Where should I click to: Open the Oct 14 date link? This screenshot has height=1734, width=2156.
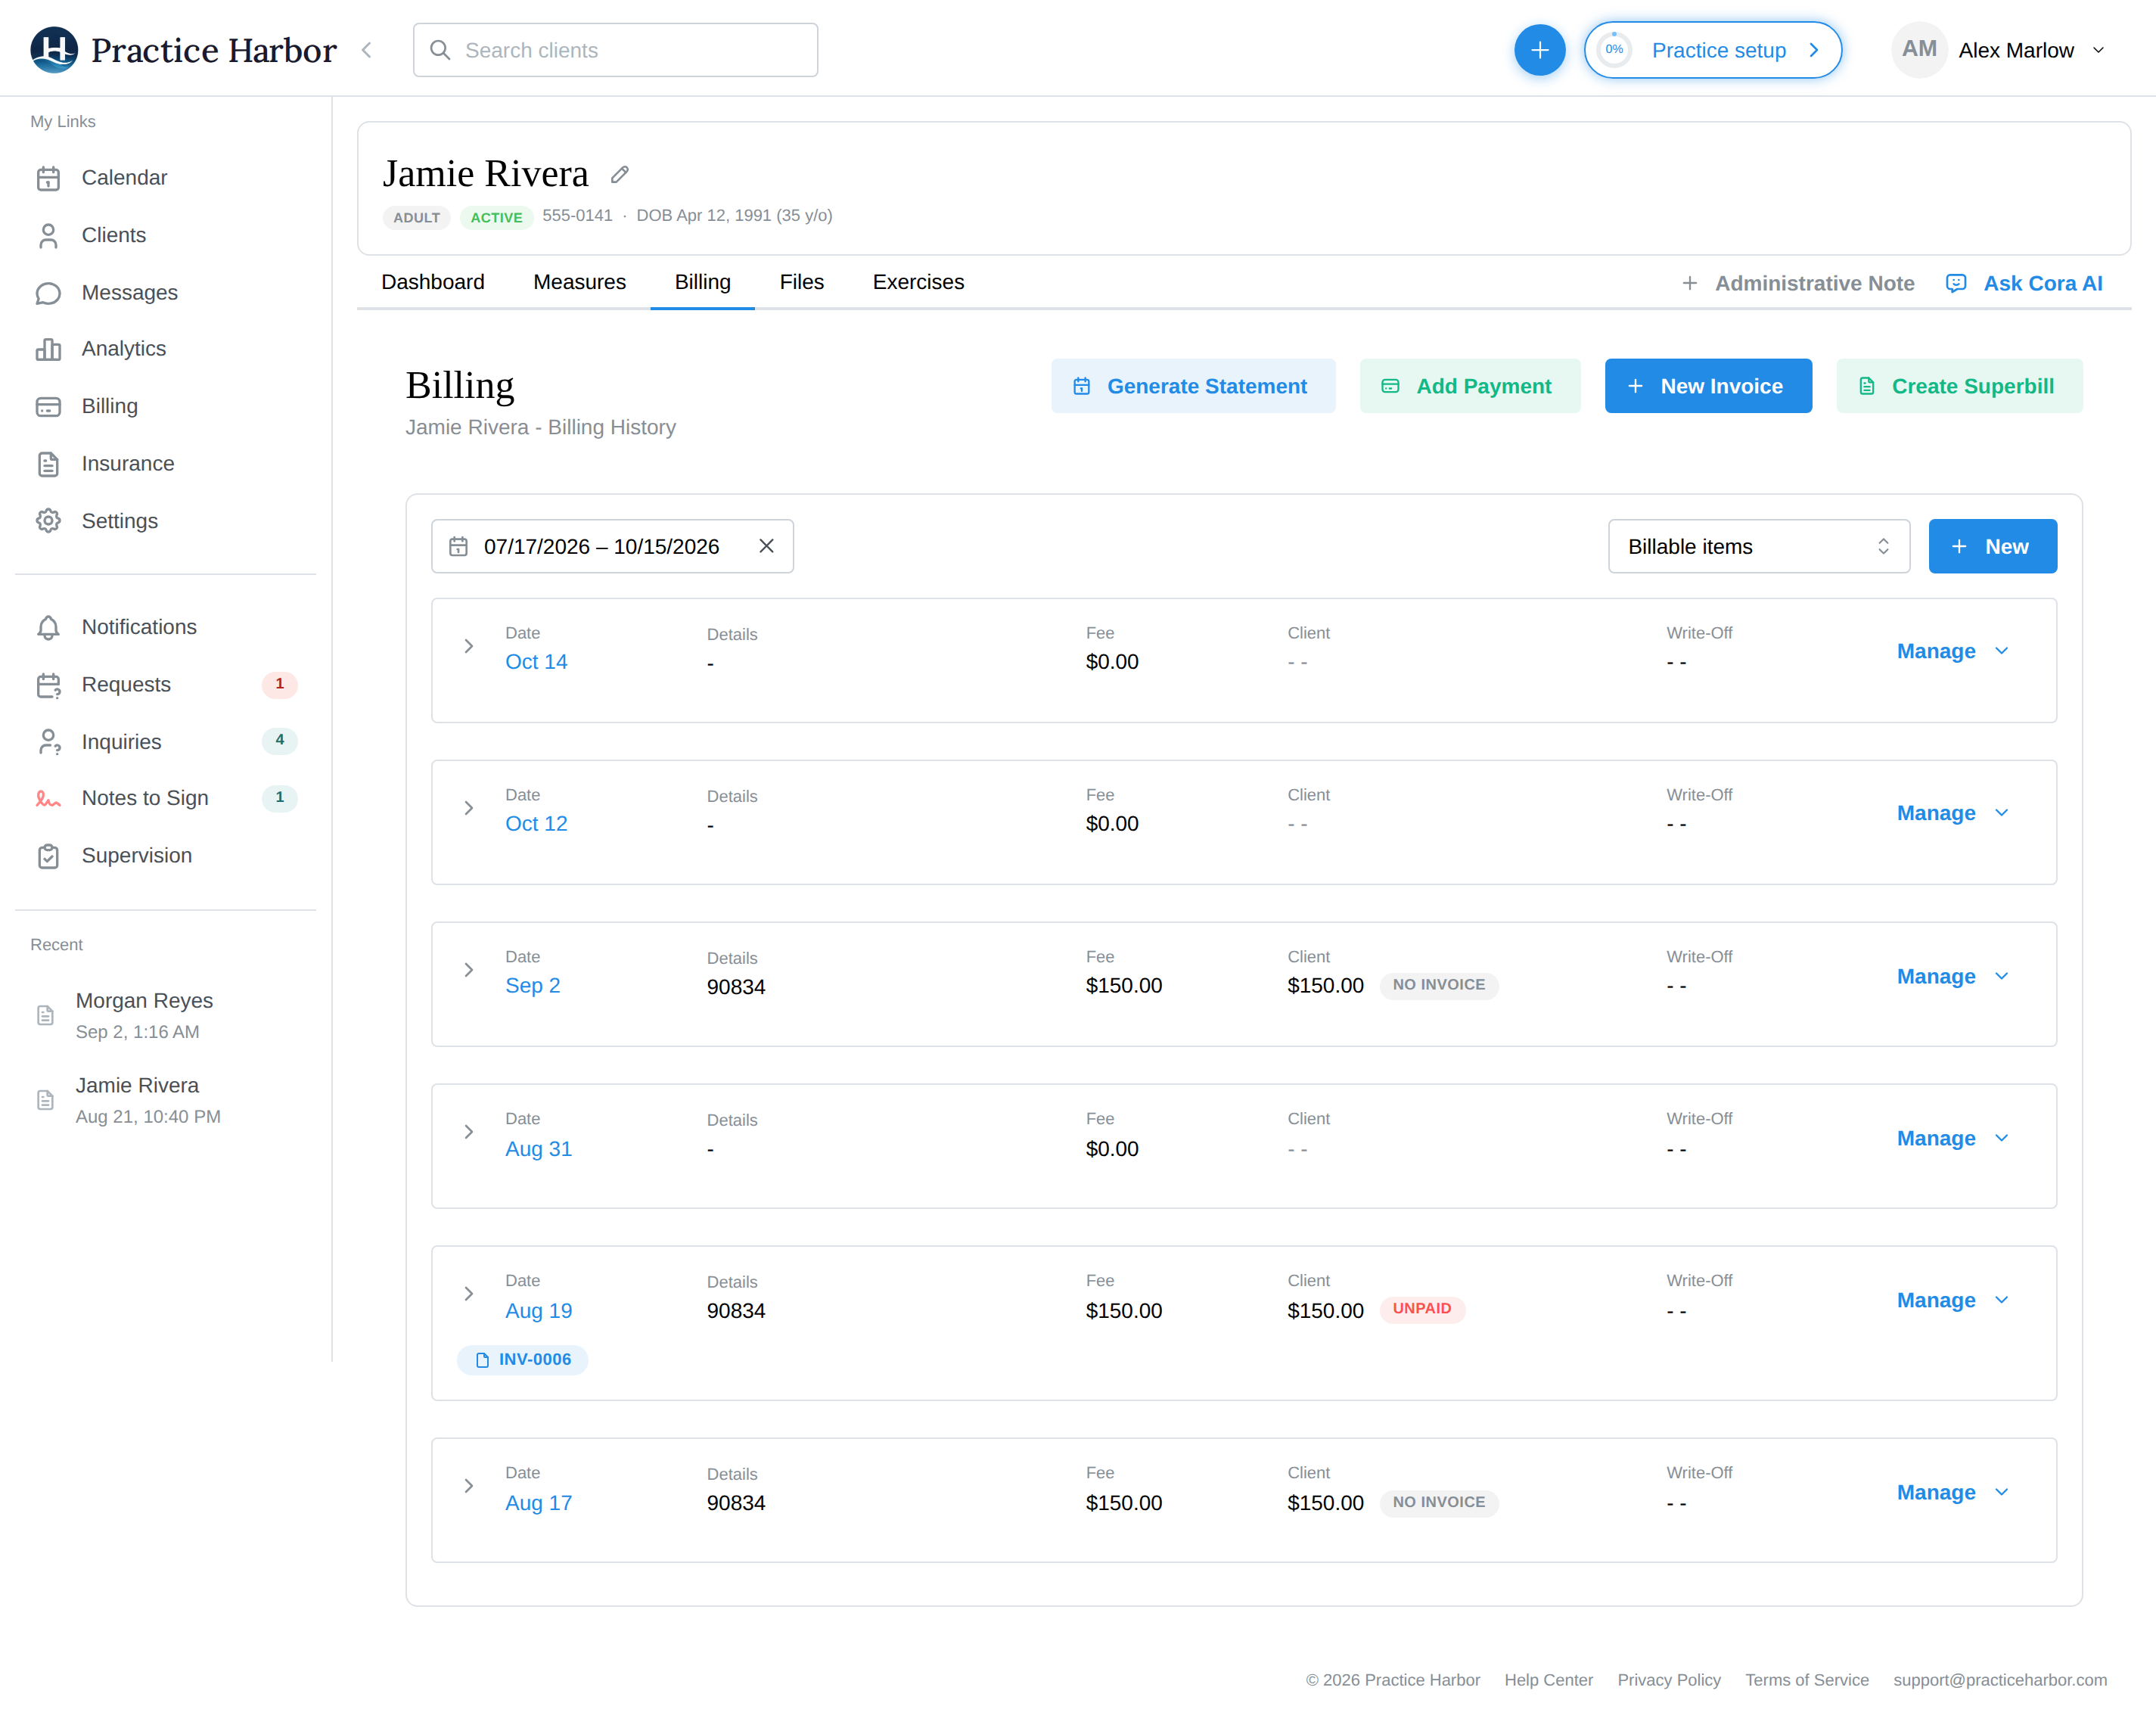pyautogui.click(x=536, y=662)
